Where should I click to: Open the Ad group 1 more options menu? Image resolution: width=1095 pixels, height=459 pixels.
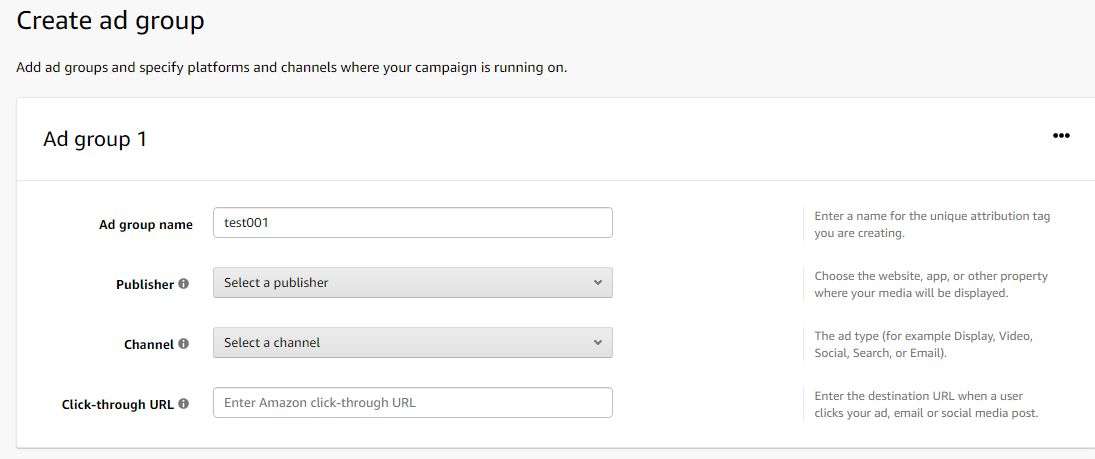(1061, 137)
